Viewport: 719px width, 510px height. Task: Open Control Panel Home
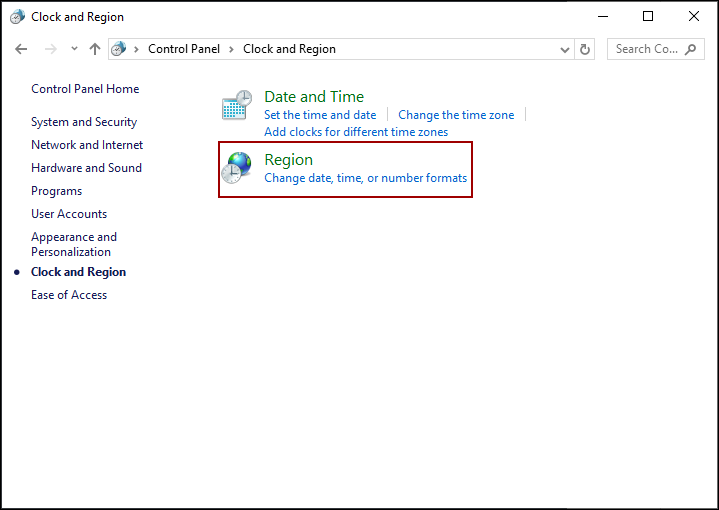coord(85,89)
